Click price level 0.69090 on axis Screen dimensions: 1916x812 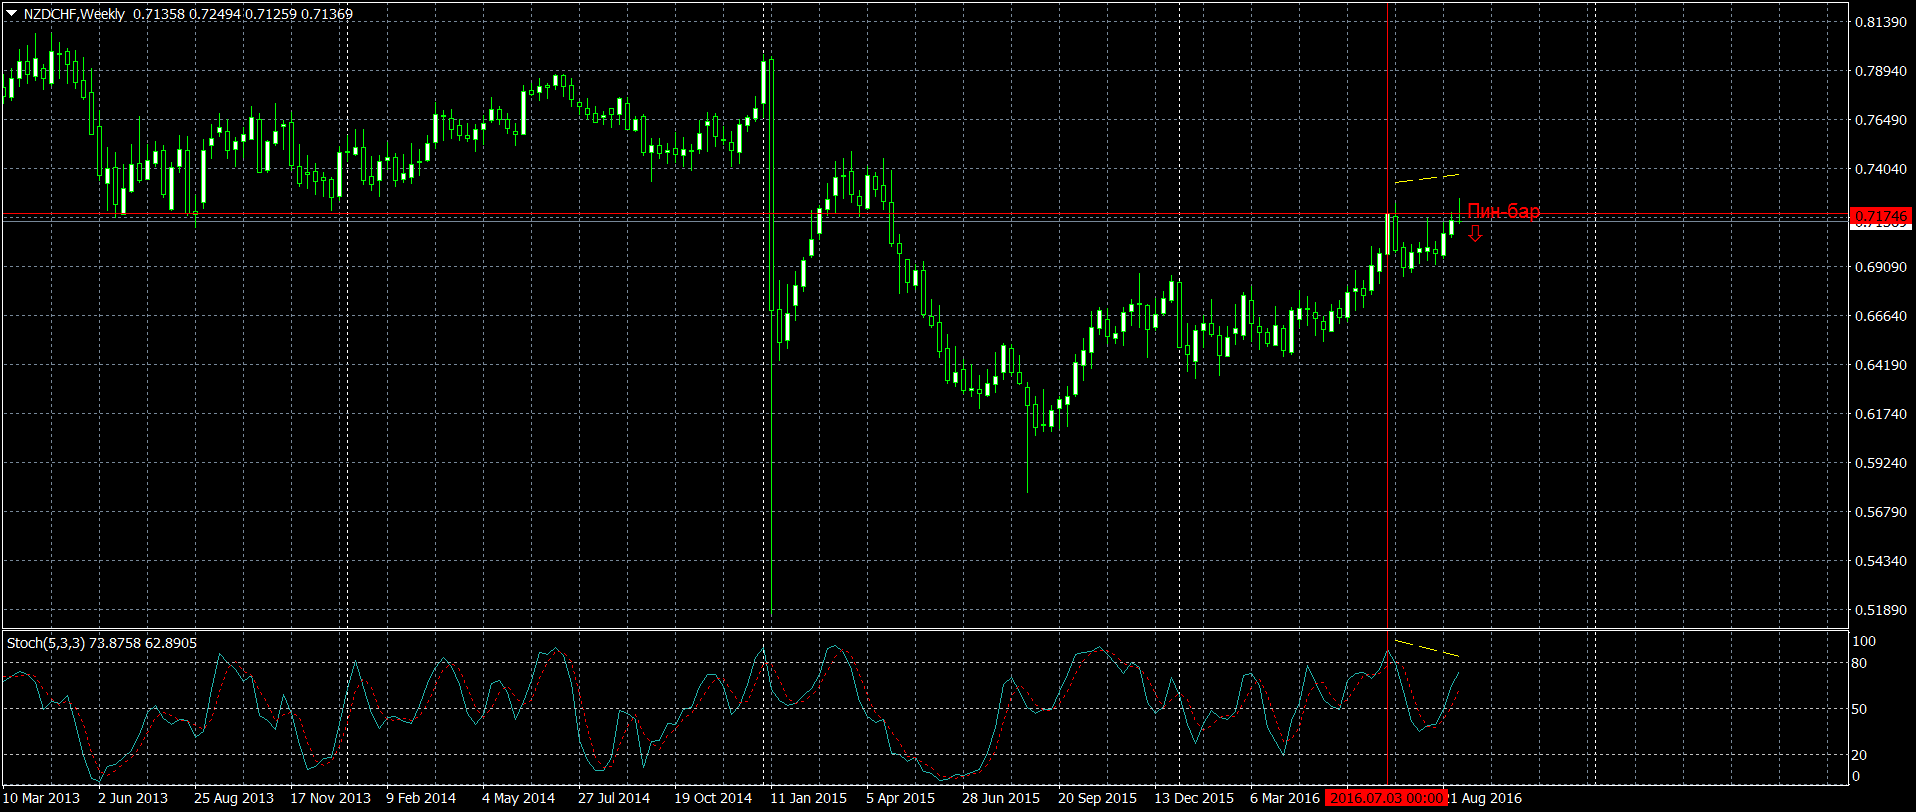(x=1880, y=267)
